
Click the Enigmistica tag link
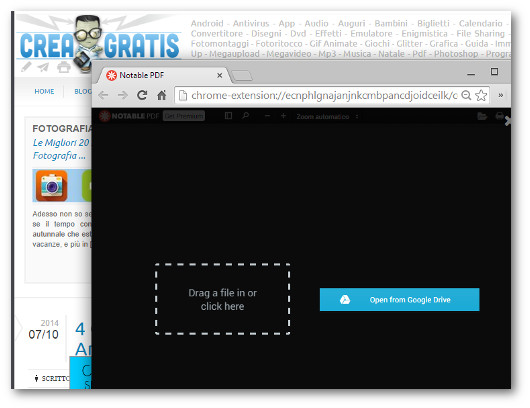click(424, 34)
